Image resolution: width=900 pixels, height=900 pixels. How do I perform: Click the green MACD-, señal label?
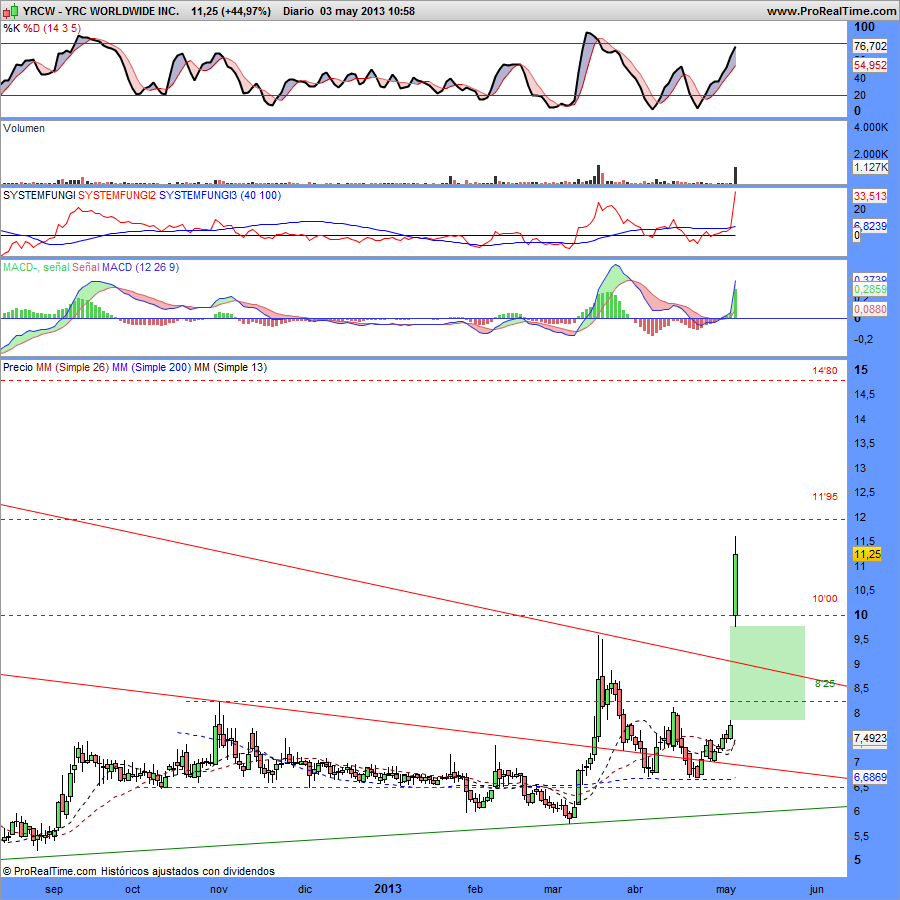(x=36, y=267)
